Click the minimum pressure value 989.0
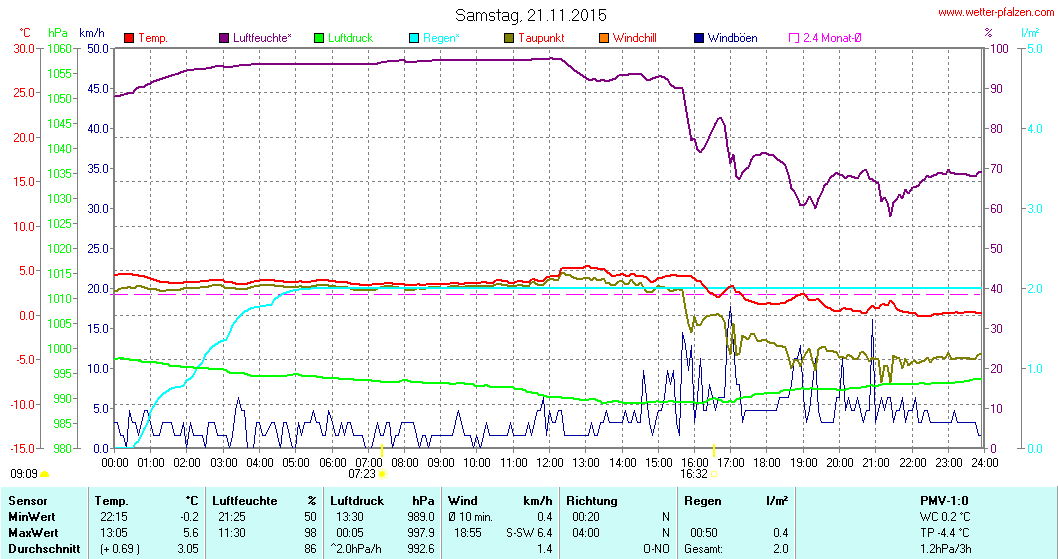The height and width of the screenshot is (559, 1058). (x=421, y=517)
